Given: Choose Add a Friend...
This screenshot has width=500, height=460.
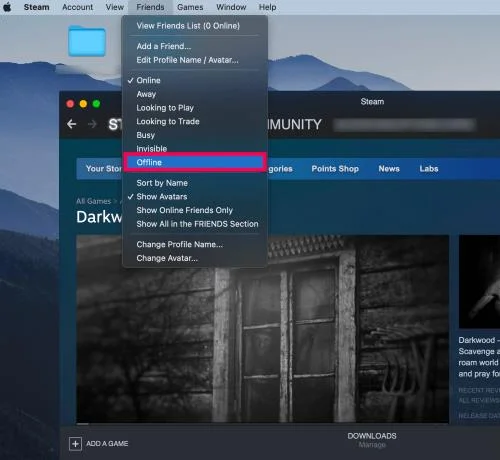Looking at the screenshot, I should click(x=195, y=46).
